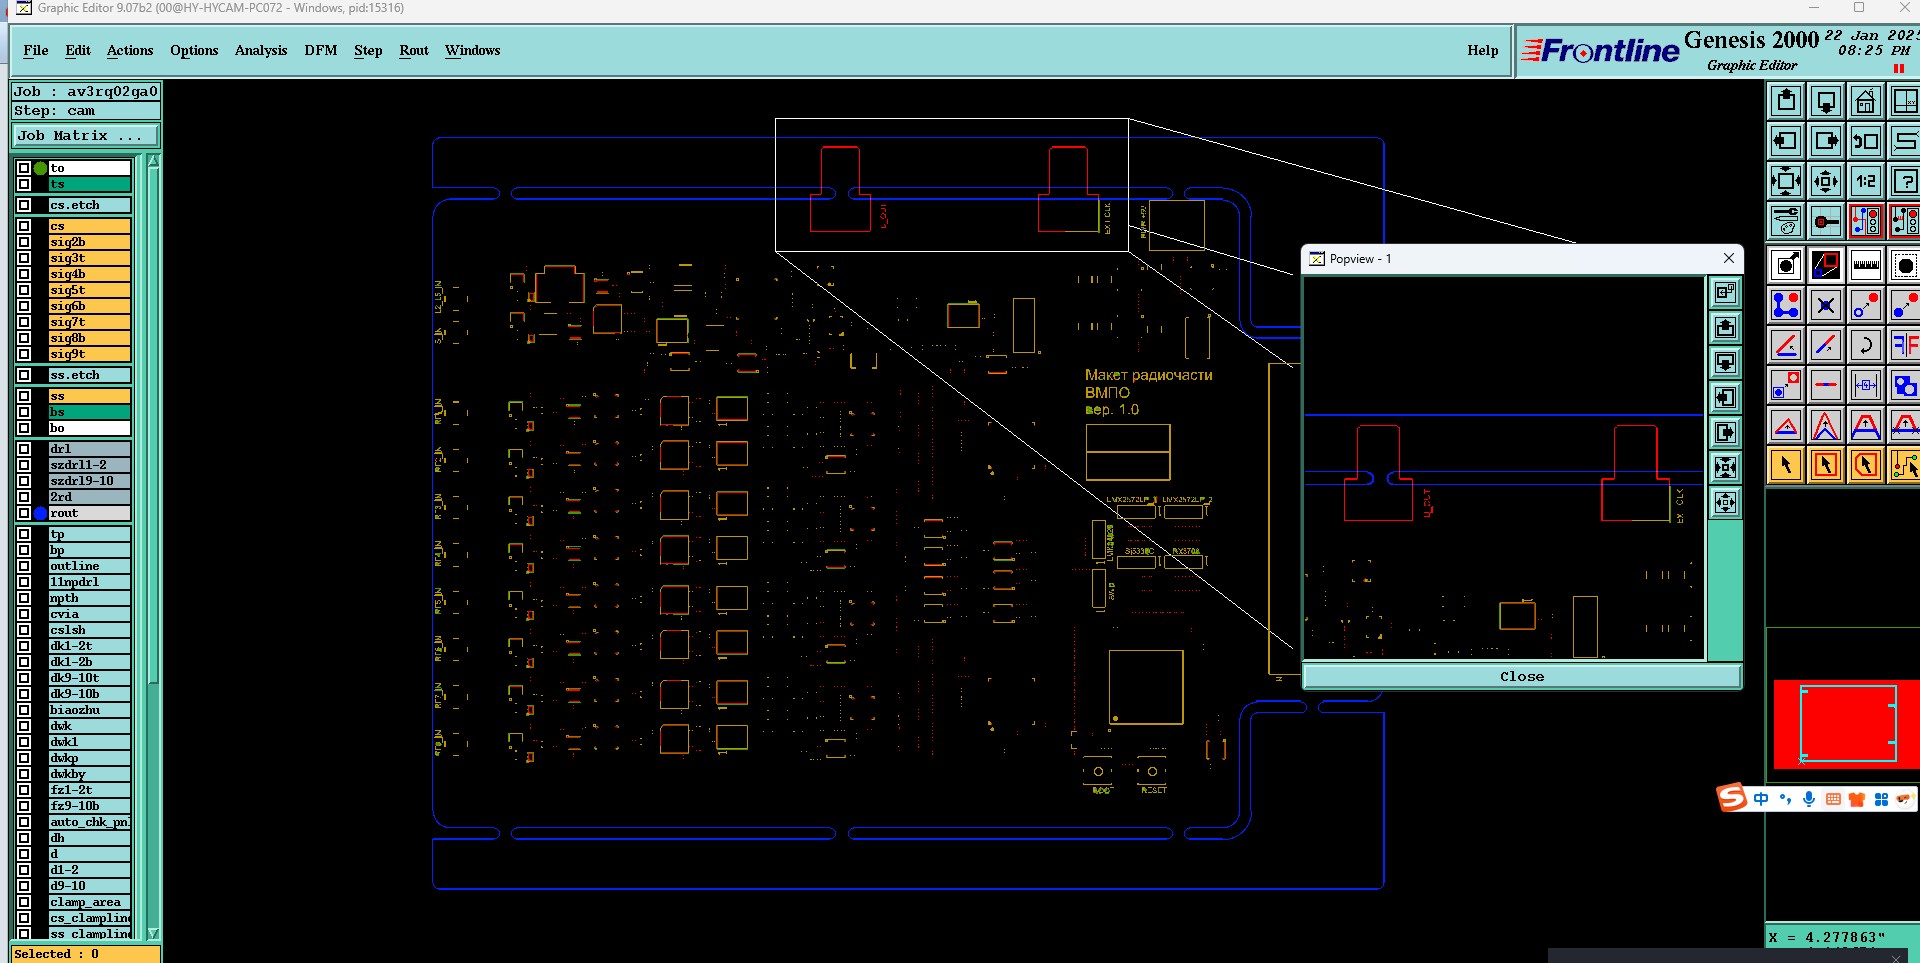Click the wrench and palette settings icon
This screenshot has width=1920, height=963.
1786,222
